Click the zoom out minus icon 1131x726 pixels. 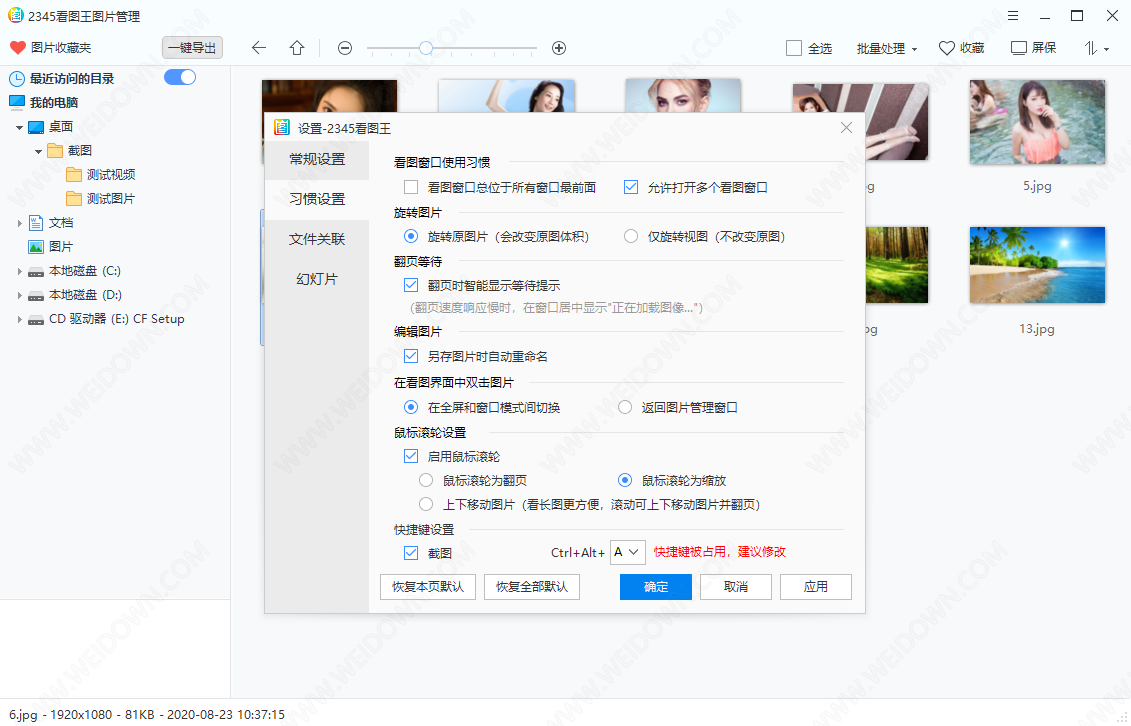(345, 48)
